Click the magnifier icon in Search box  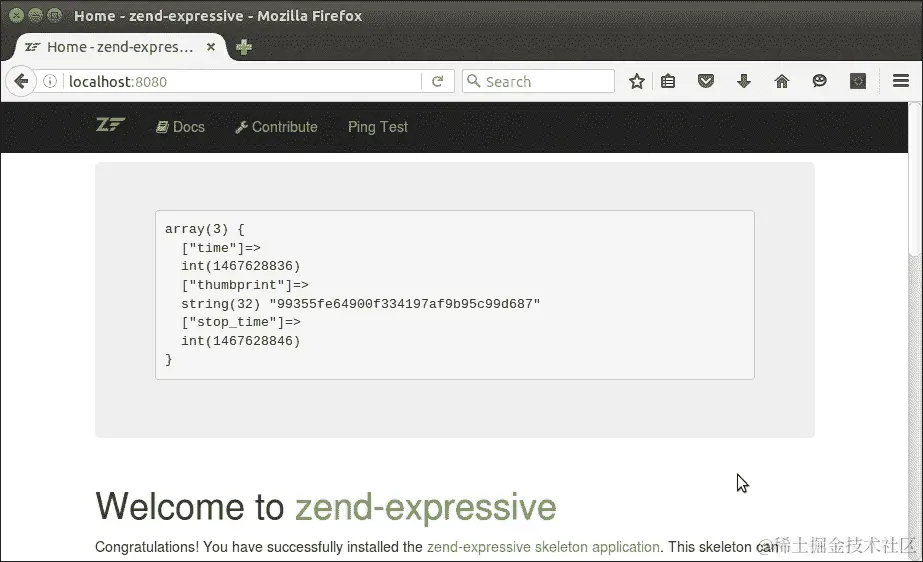pyautogui.click(x=473, y=81)
